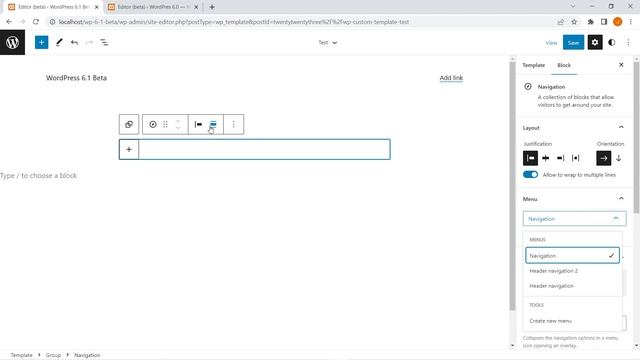
Task: Open the List View icon
Action: [x=104, y=42]
